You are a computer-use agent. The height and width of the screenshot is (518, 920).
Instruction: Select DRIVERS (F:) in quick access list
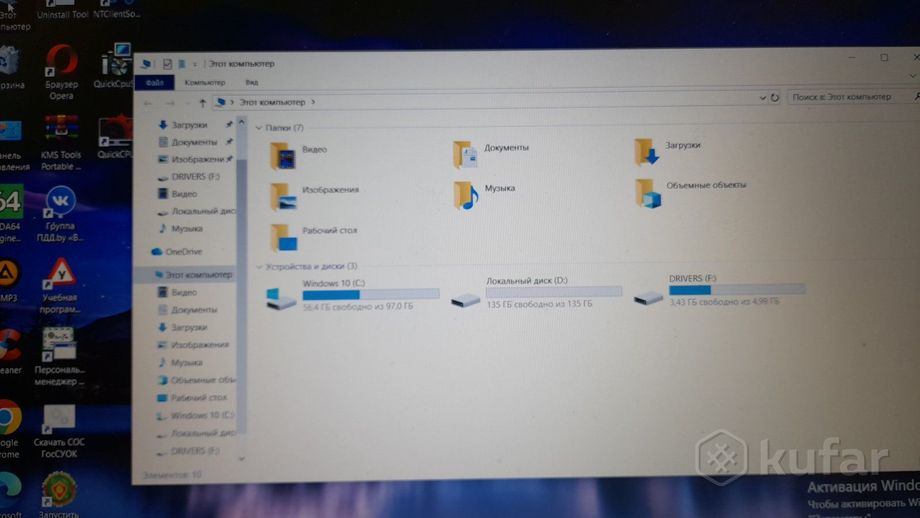(x=189, y=177)
